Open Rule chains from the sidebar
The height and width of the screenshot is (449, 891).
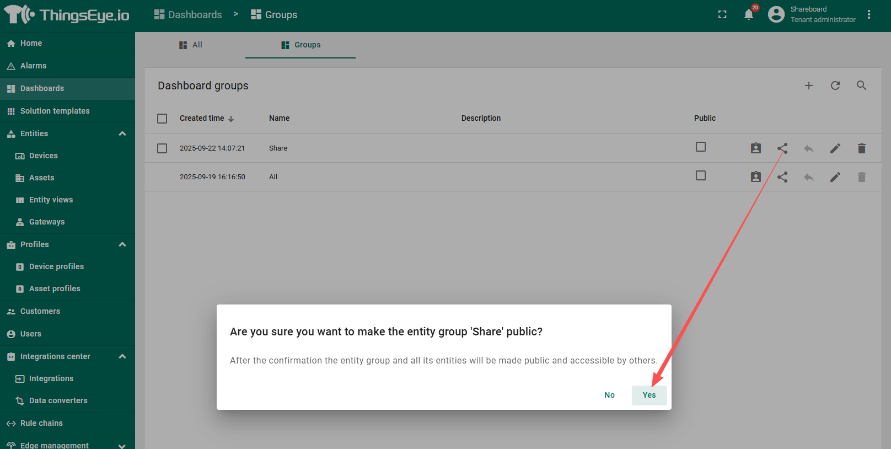point(41,423)
